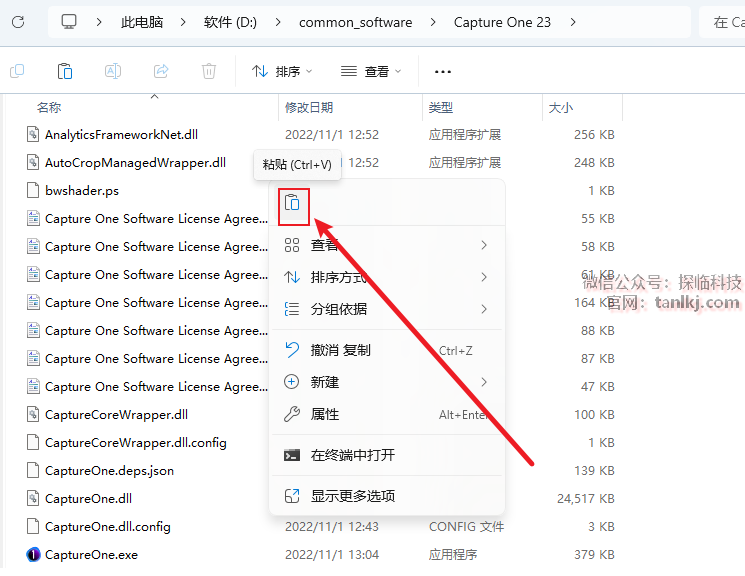The image size is (745, 576).
Task: Open 排序方式 submenu in context menu
Action: [x=386, y=277]
